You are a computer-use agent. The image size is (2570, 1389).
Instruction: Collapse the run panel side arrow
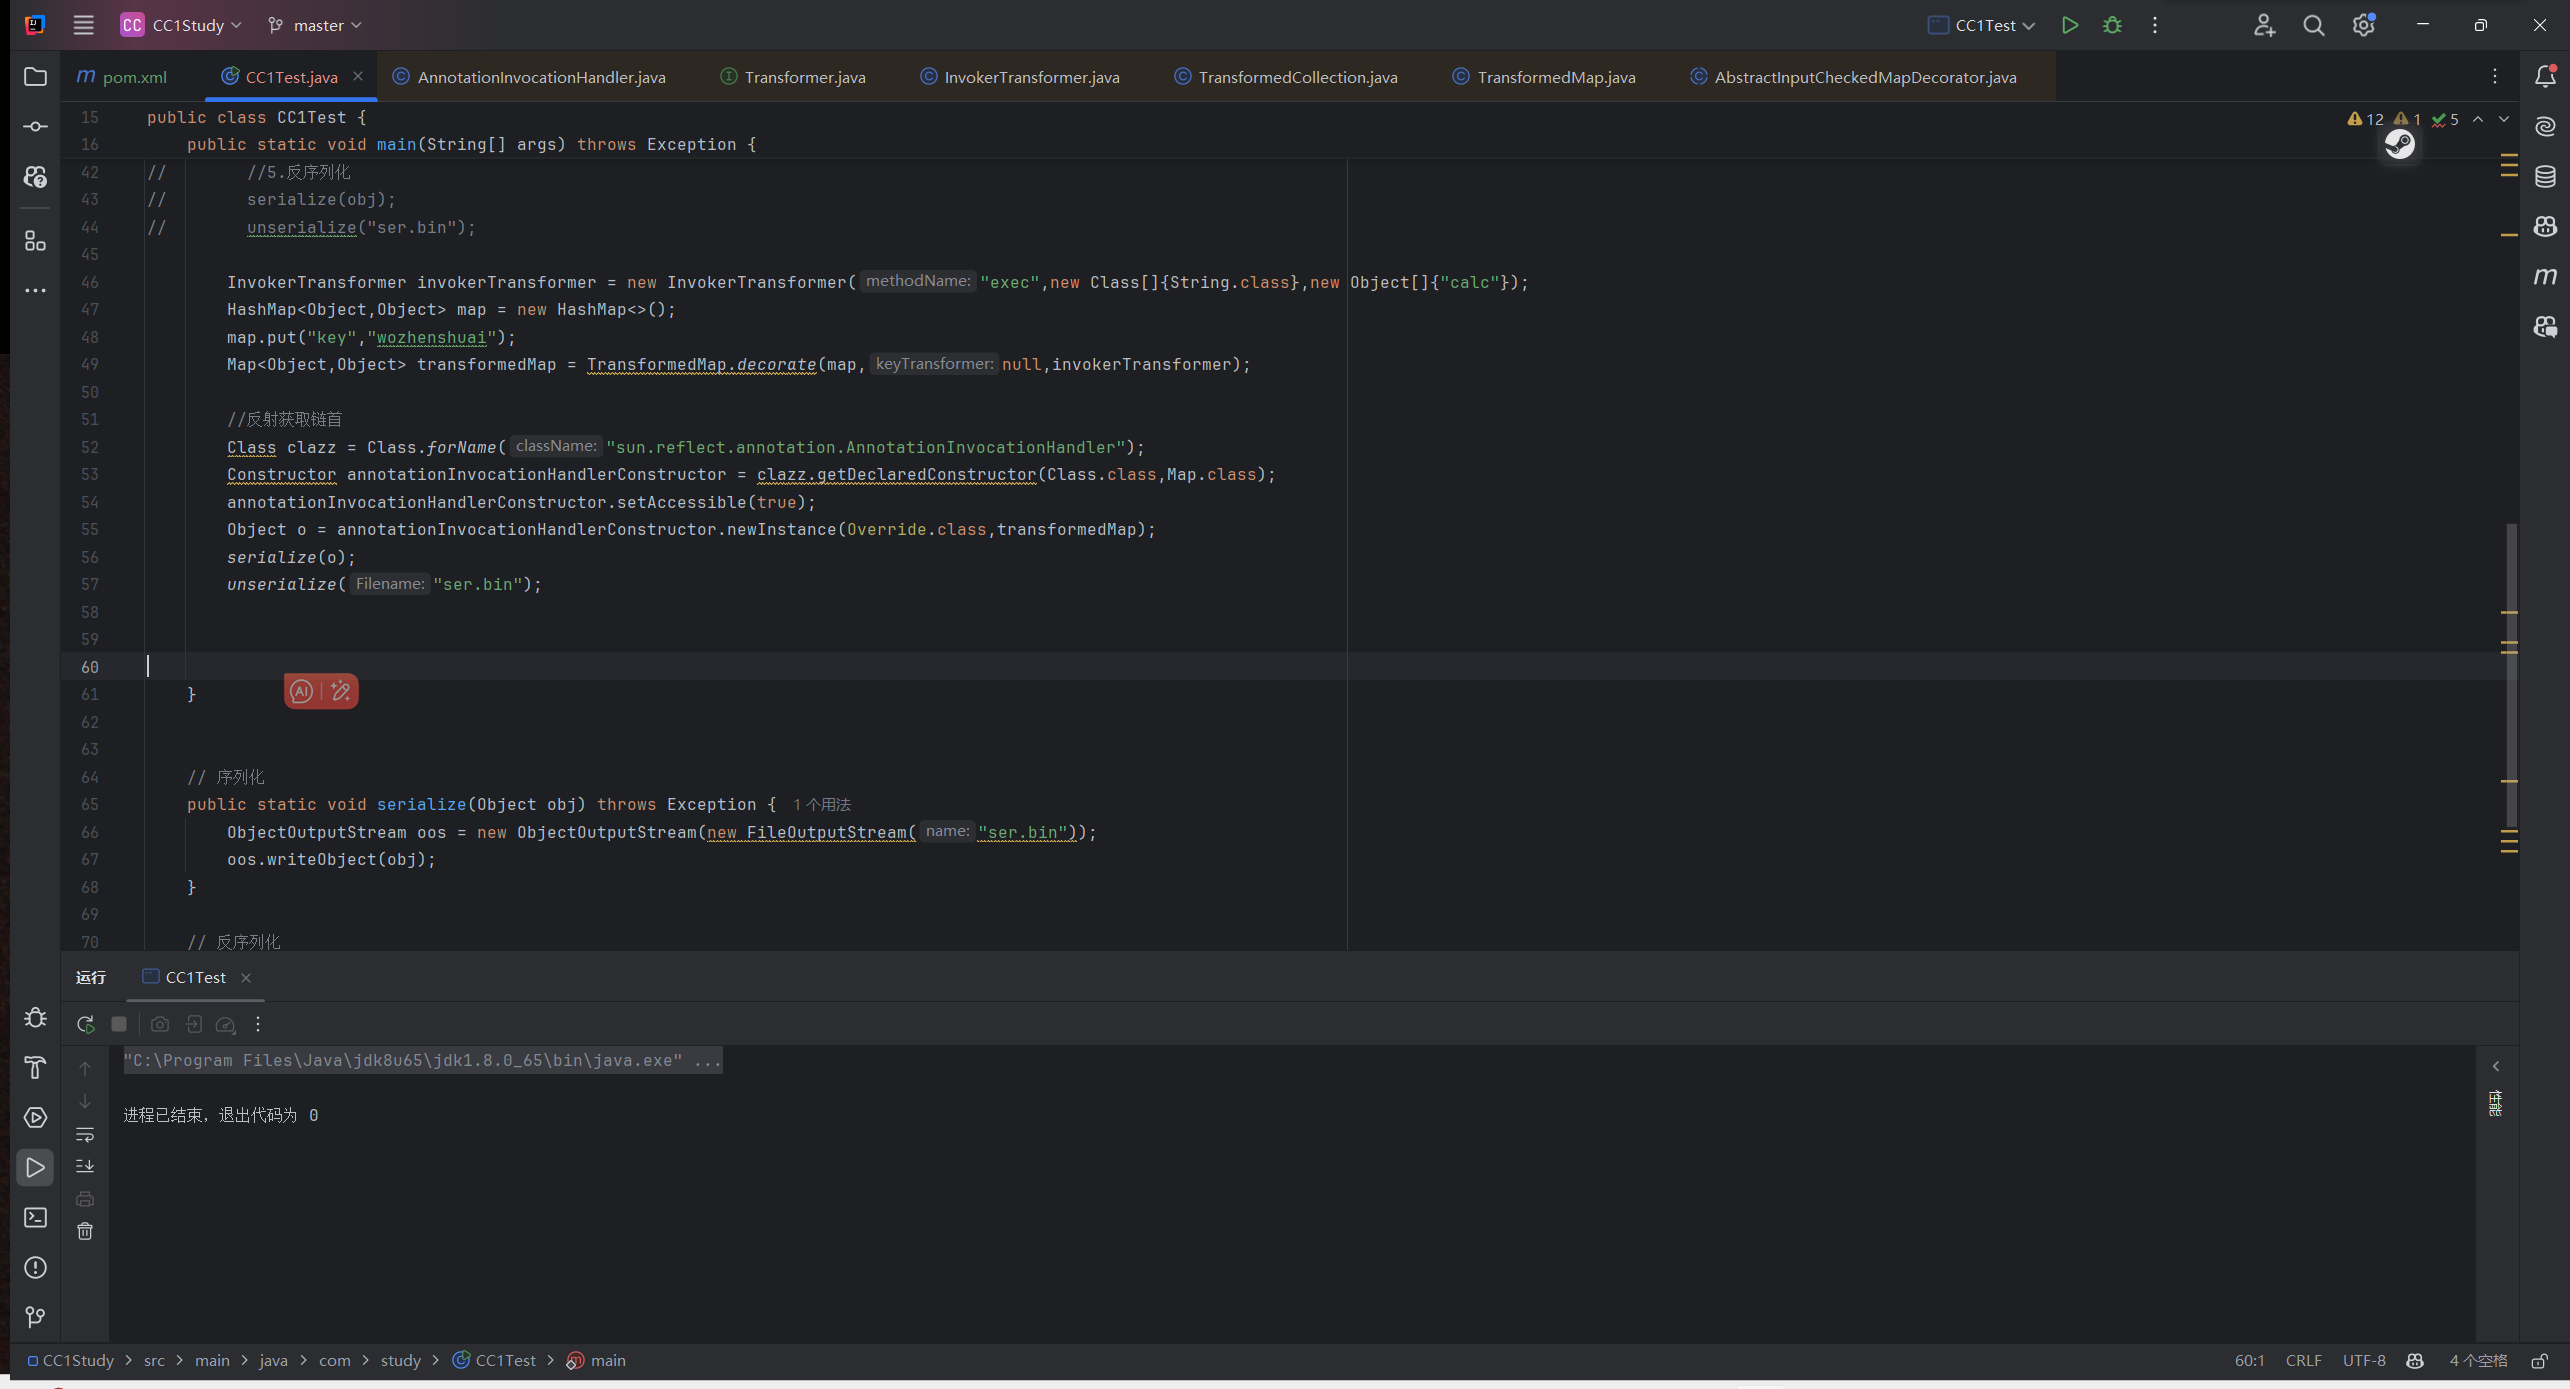point(2496,1066)
